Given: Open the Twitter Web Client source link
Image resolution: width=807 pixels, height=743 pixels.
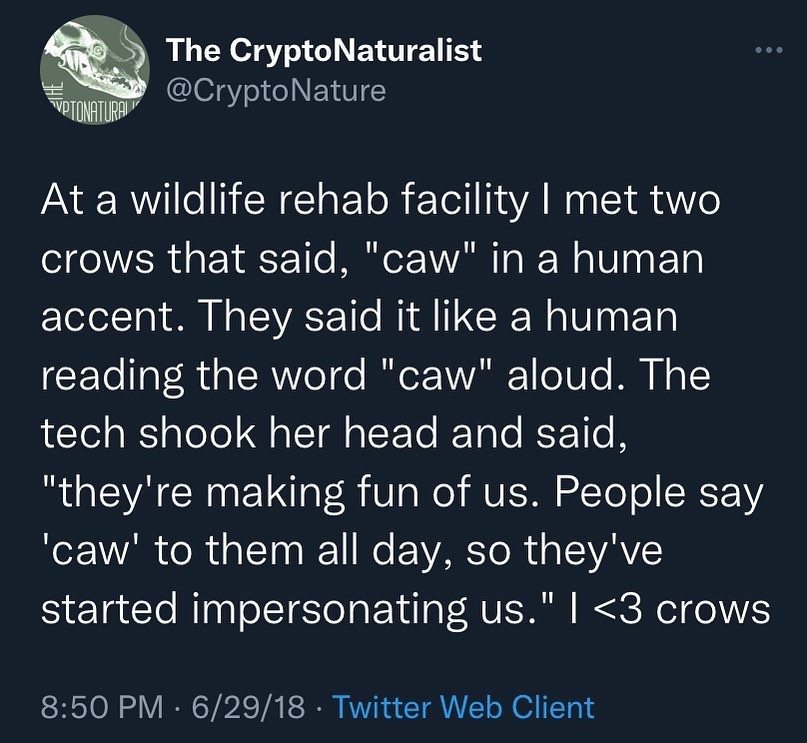Looking at the screenshot, I should pos(463,708).
